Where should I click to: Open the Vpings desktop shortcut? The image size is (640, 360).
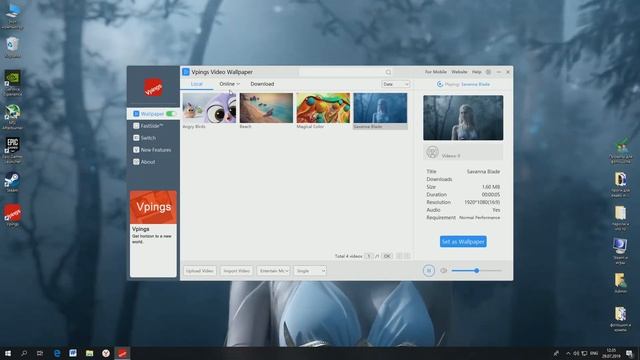tap(12, 215)
